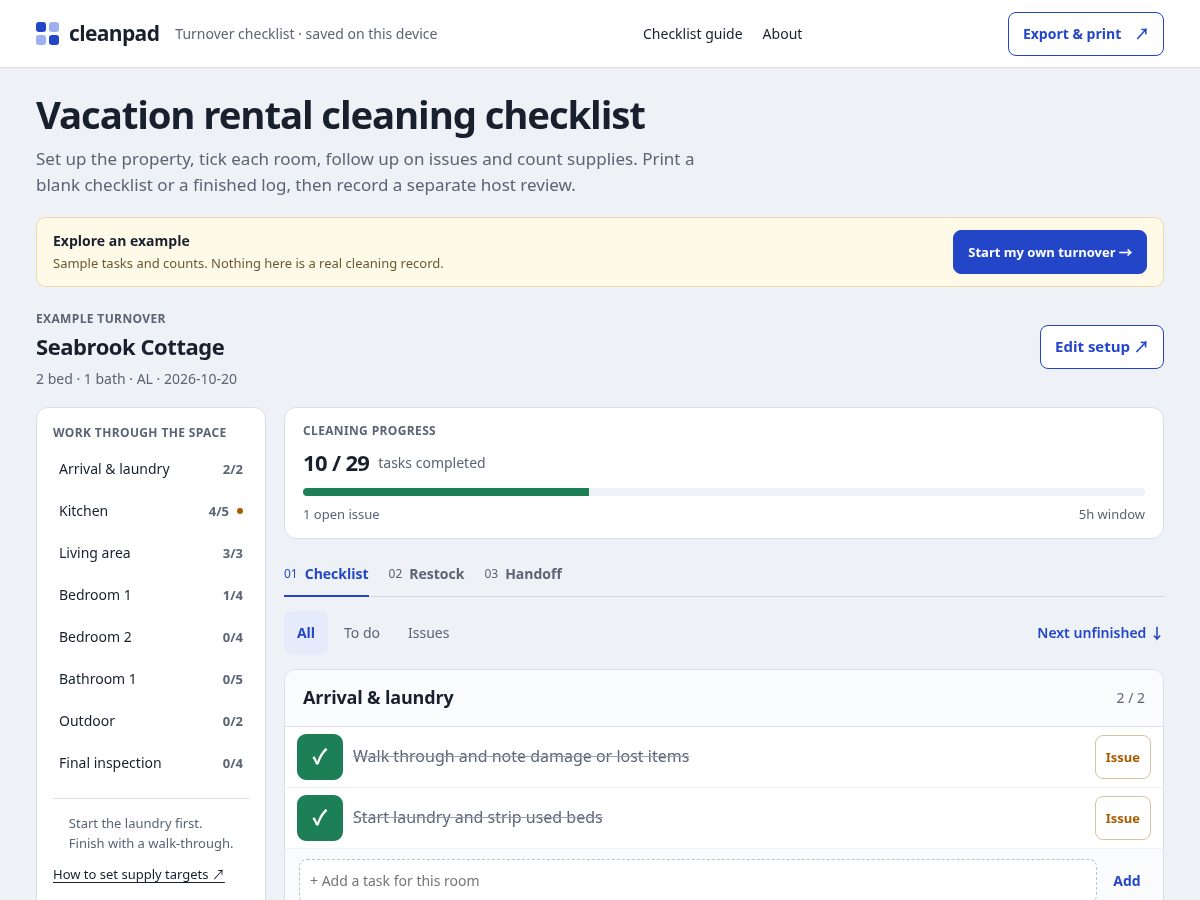Click the cleanpad logo icon
Viewport: 1200px width, 900px height.
click(47, 33)
